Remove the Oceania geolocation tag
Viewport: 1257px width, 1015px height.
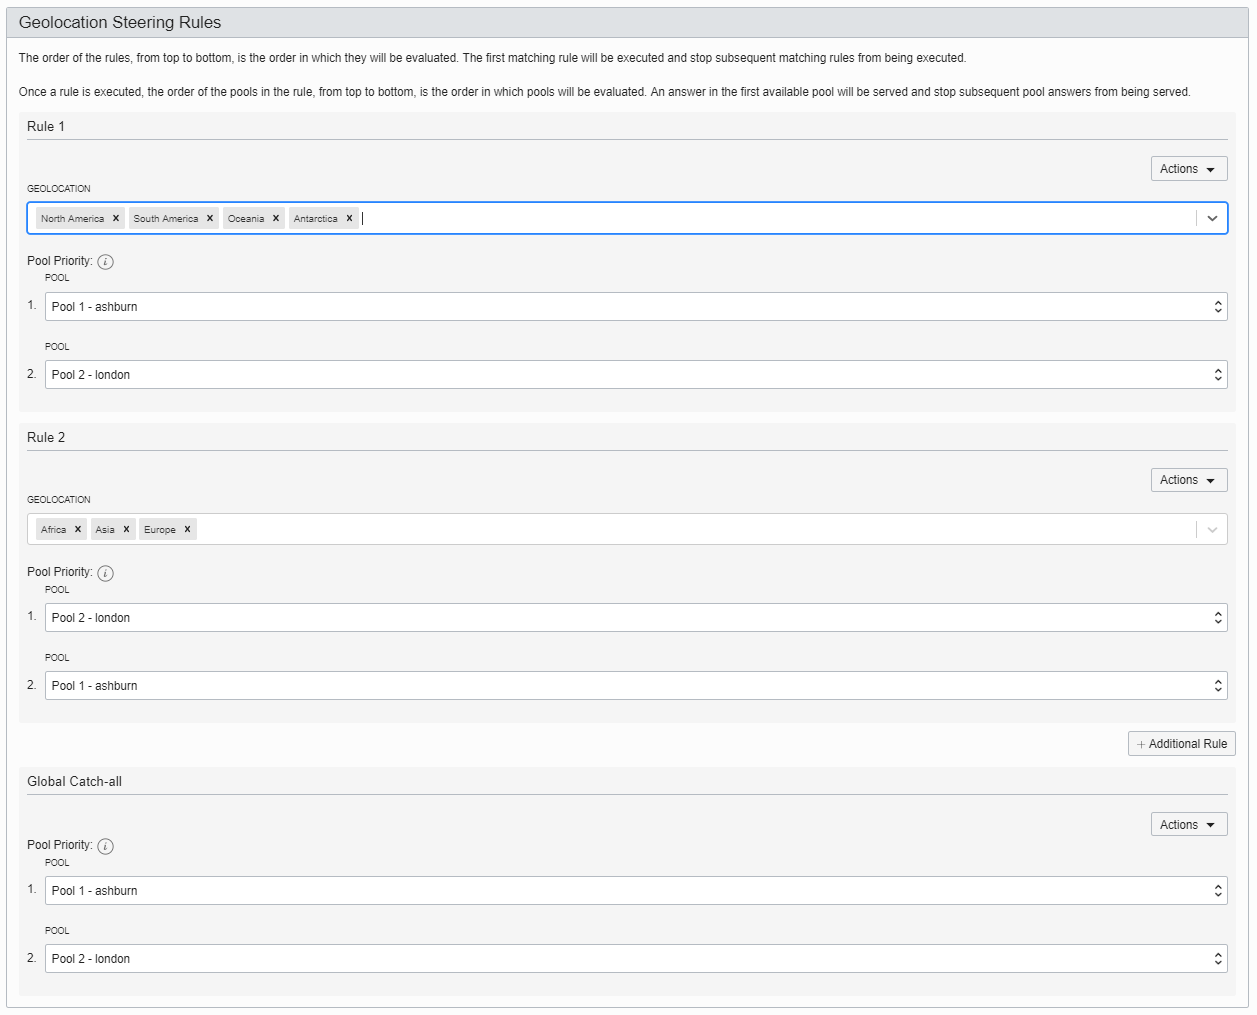[276, 219]
